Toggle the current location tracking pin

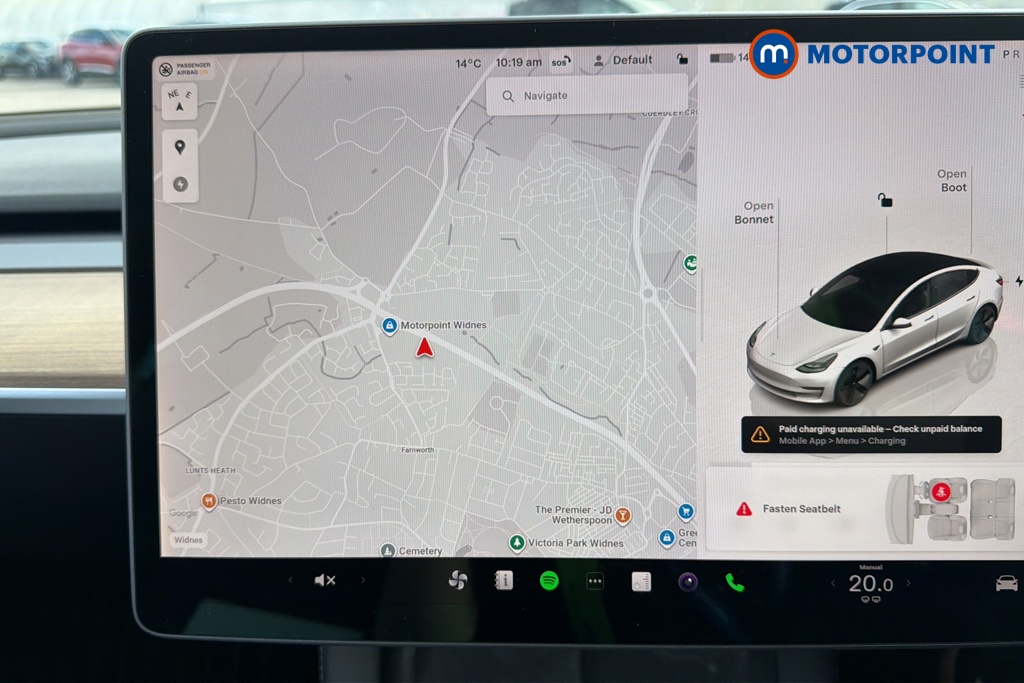(179, 147)
